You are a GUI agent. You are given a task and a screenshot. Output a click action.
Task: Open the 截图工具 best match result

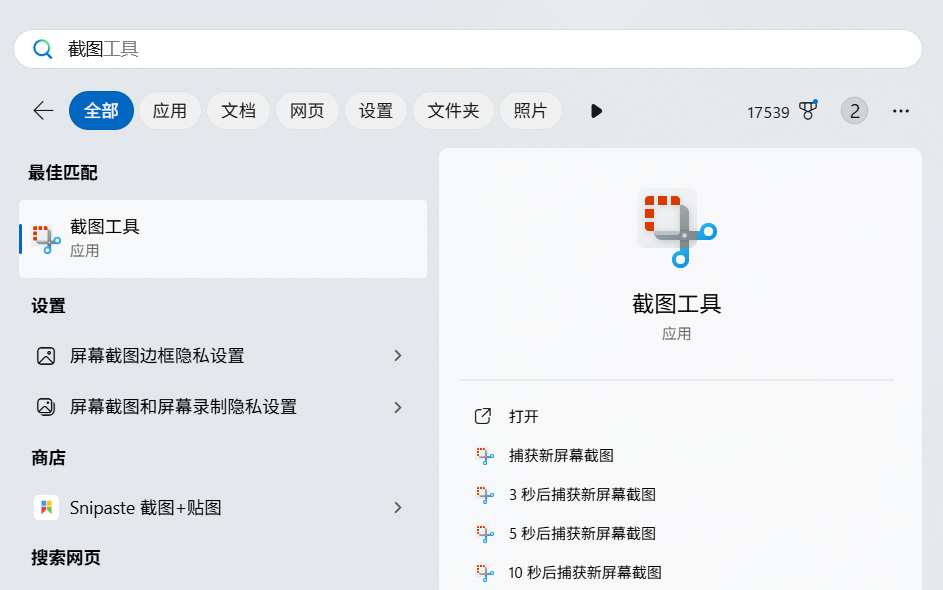(223, 239)
